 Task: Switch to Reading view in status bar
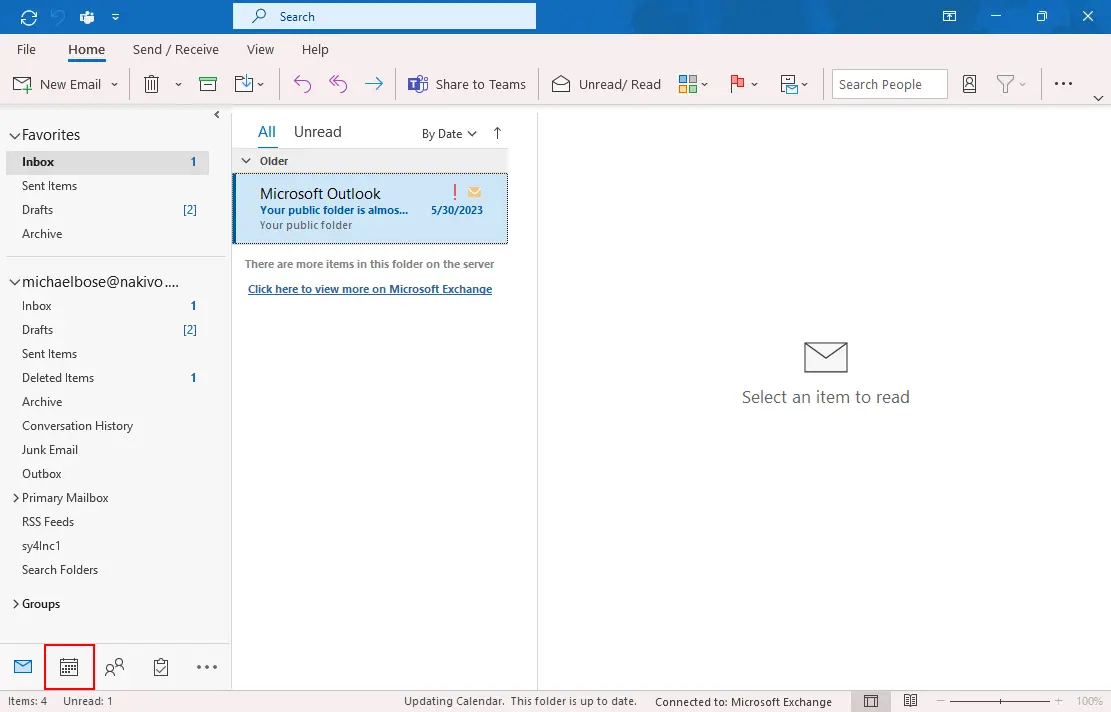point(910,701)
